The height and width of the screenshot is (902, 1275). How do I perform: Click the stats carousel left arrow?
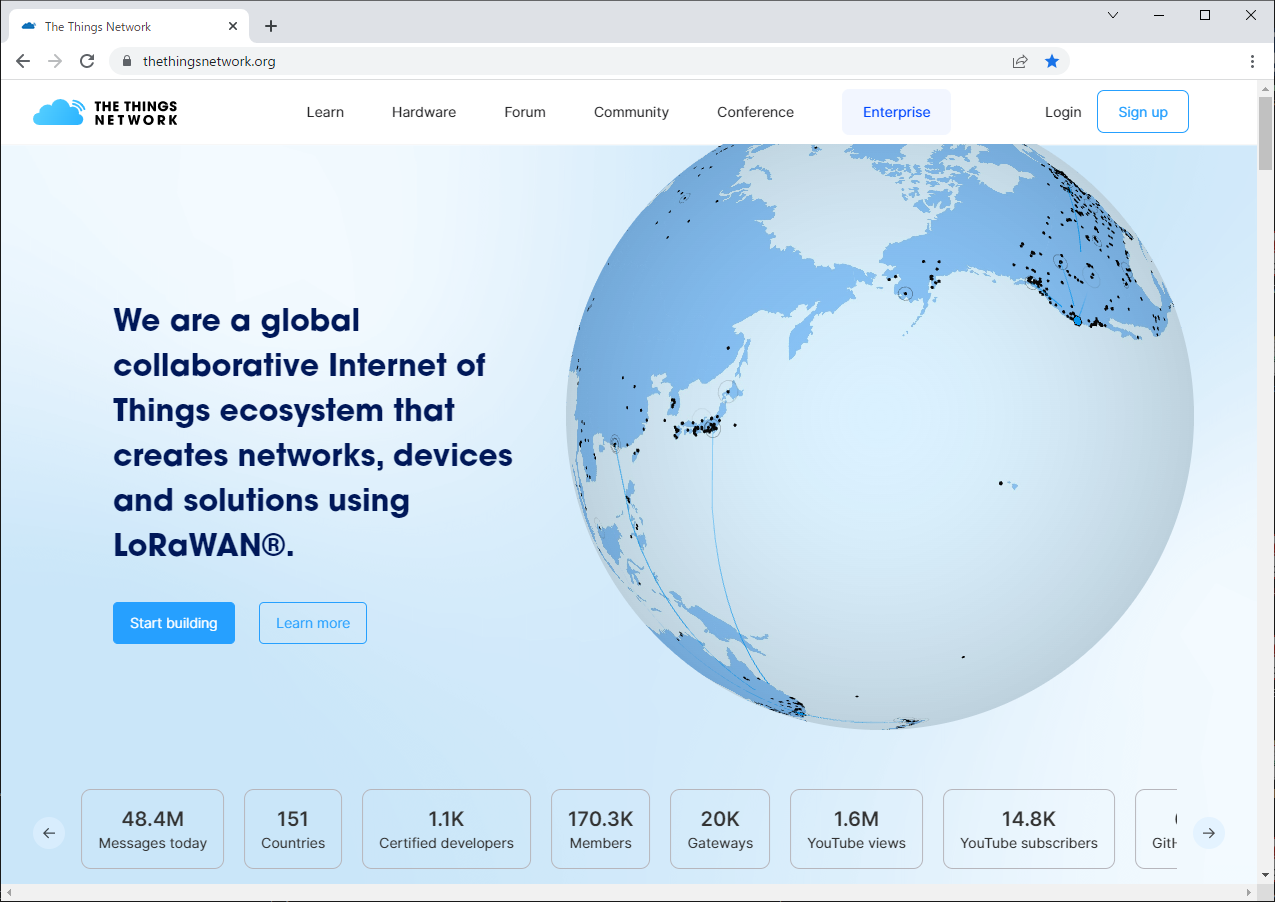pyautogui.click(x=49, y=832)
